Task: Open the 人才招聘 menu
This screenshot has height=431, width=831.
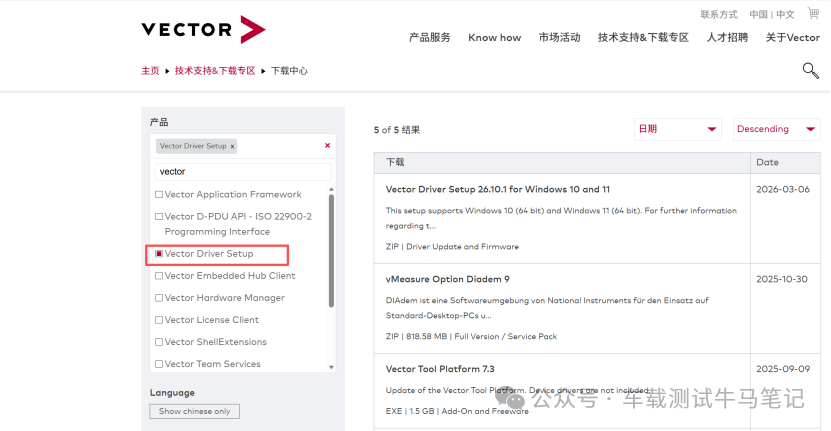Action: (x=727, y=38)
